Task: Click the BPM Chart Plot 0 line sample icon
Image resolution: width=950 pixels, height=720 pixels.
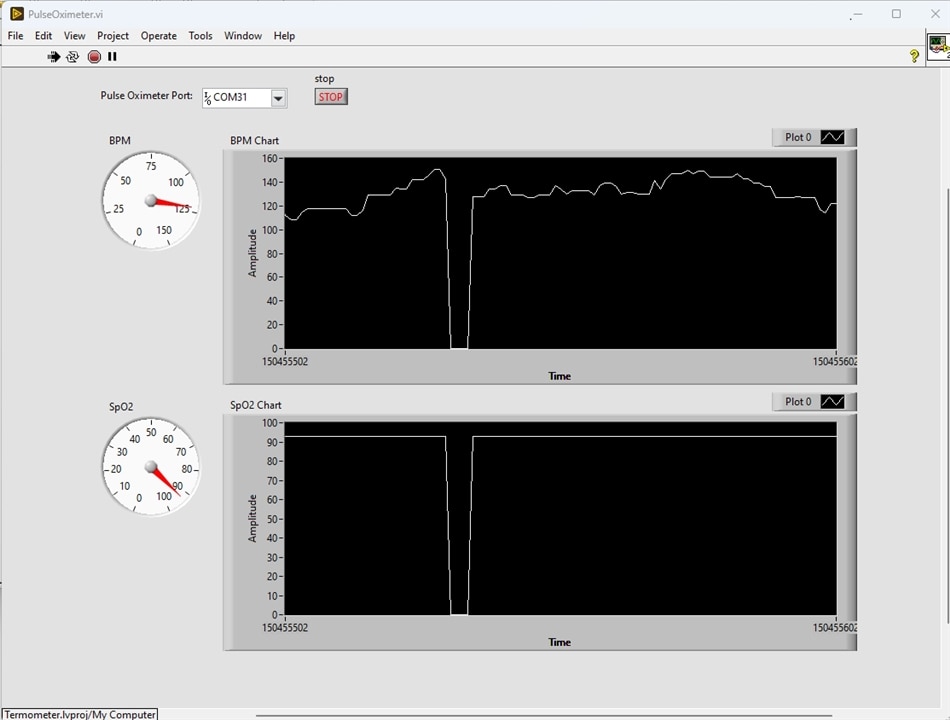Action: 832,137
